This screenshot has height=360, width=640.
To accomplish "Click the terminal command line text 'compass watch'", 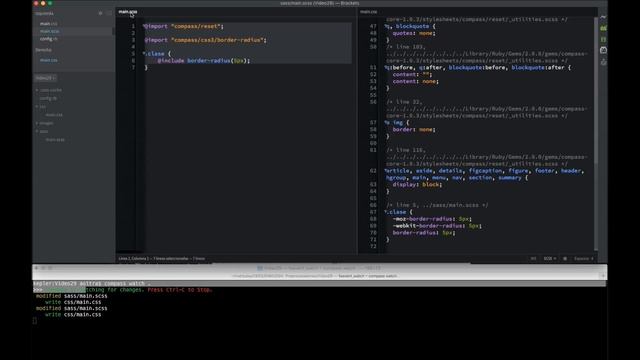I will tap(124, 283).
